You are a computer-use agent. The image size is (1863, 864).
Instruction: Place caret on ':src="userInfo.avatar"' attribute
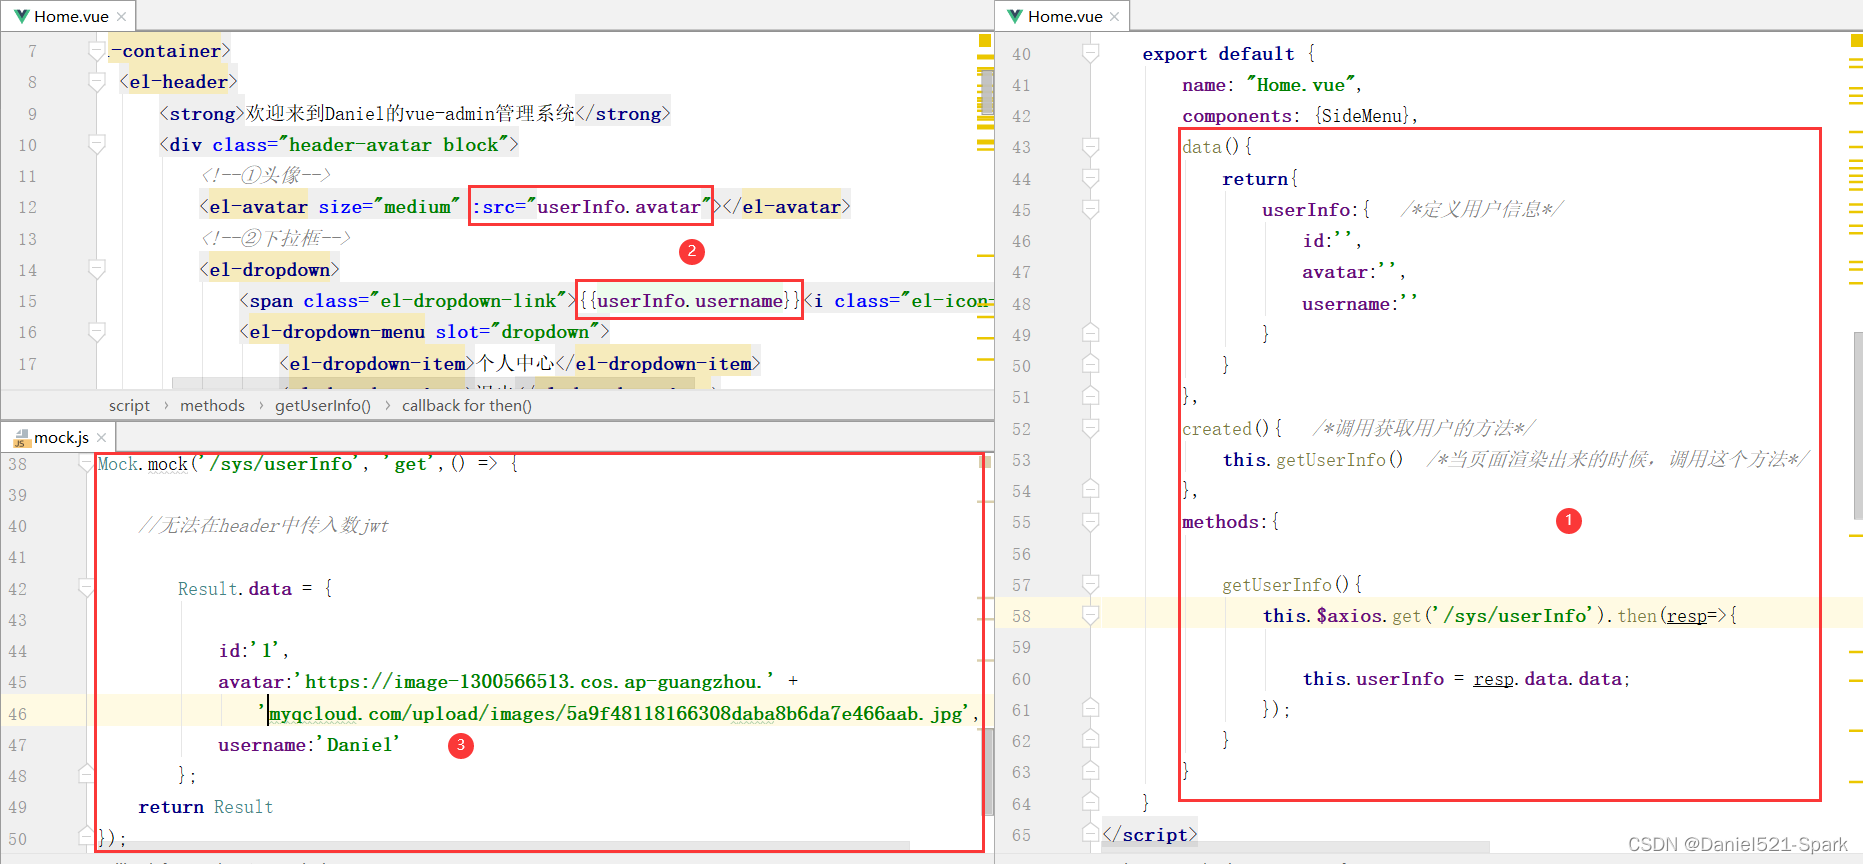tap(591, 207)
